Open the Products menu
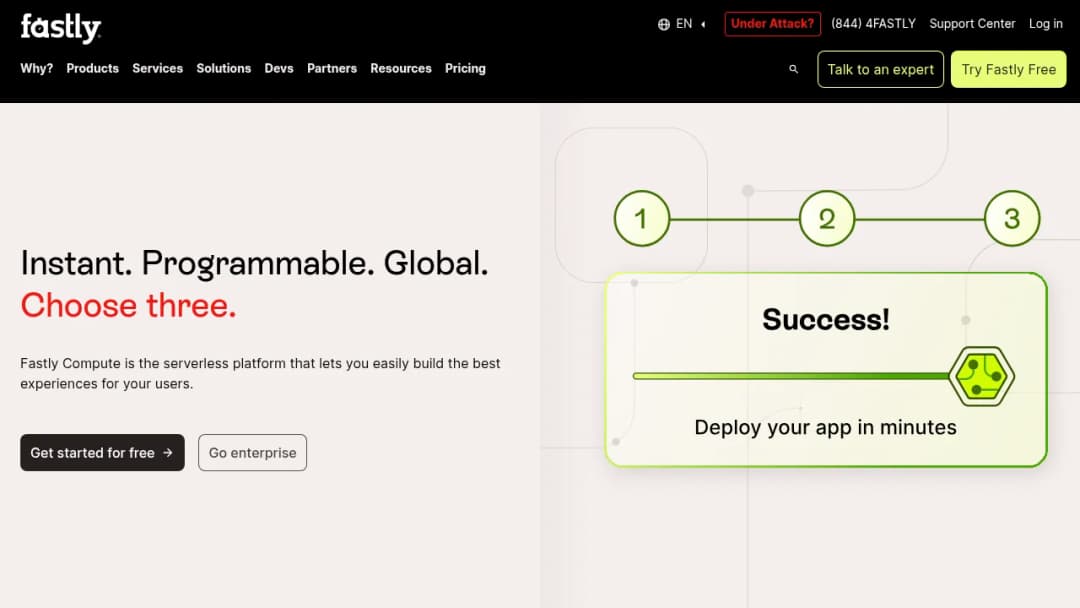Viewport: 1080px width, 608px height. [92, 68]
